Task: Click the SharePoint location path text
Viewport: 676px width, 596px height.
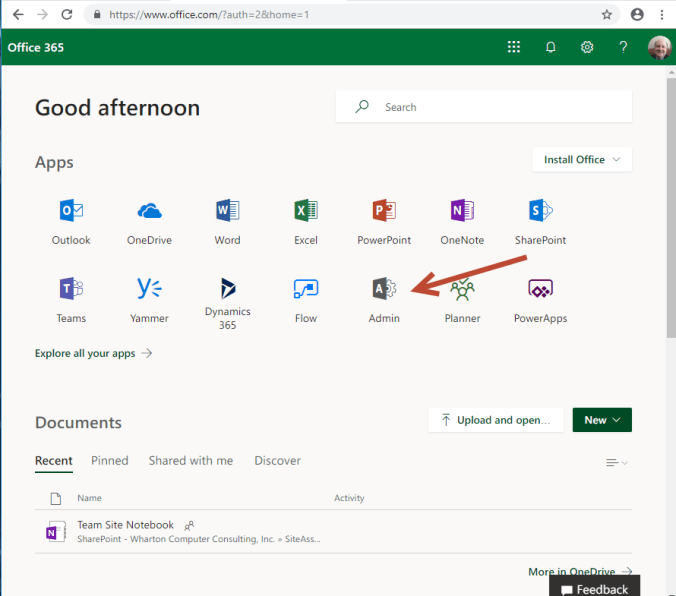Action: pyautogui.click(x=199, y=539)
